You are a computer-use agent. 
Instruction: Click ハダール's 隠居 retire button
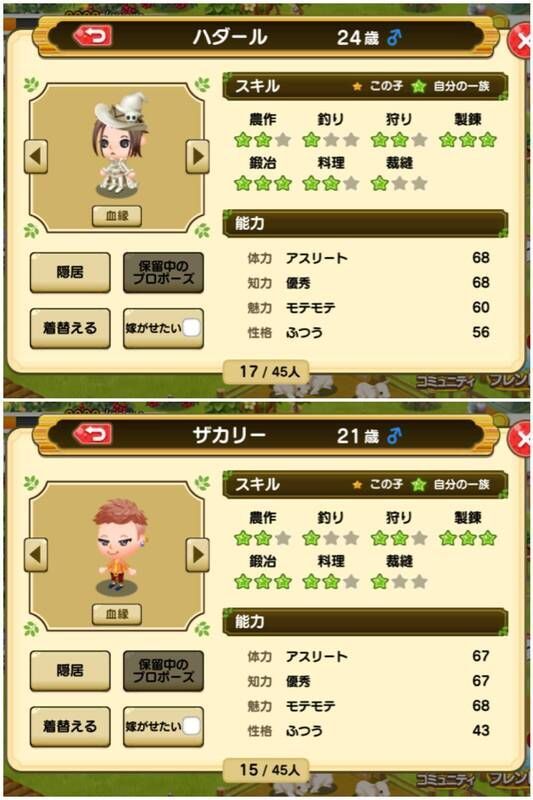tap(70, 272)
